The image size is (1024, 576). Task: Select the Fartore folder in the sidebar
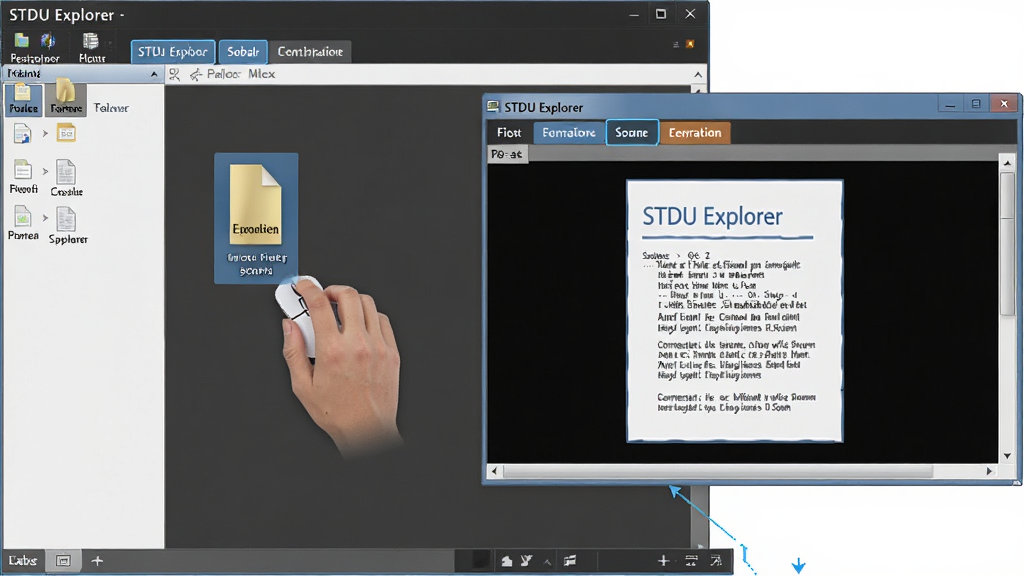[x=65, y=99]
